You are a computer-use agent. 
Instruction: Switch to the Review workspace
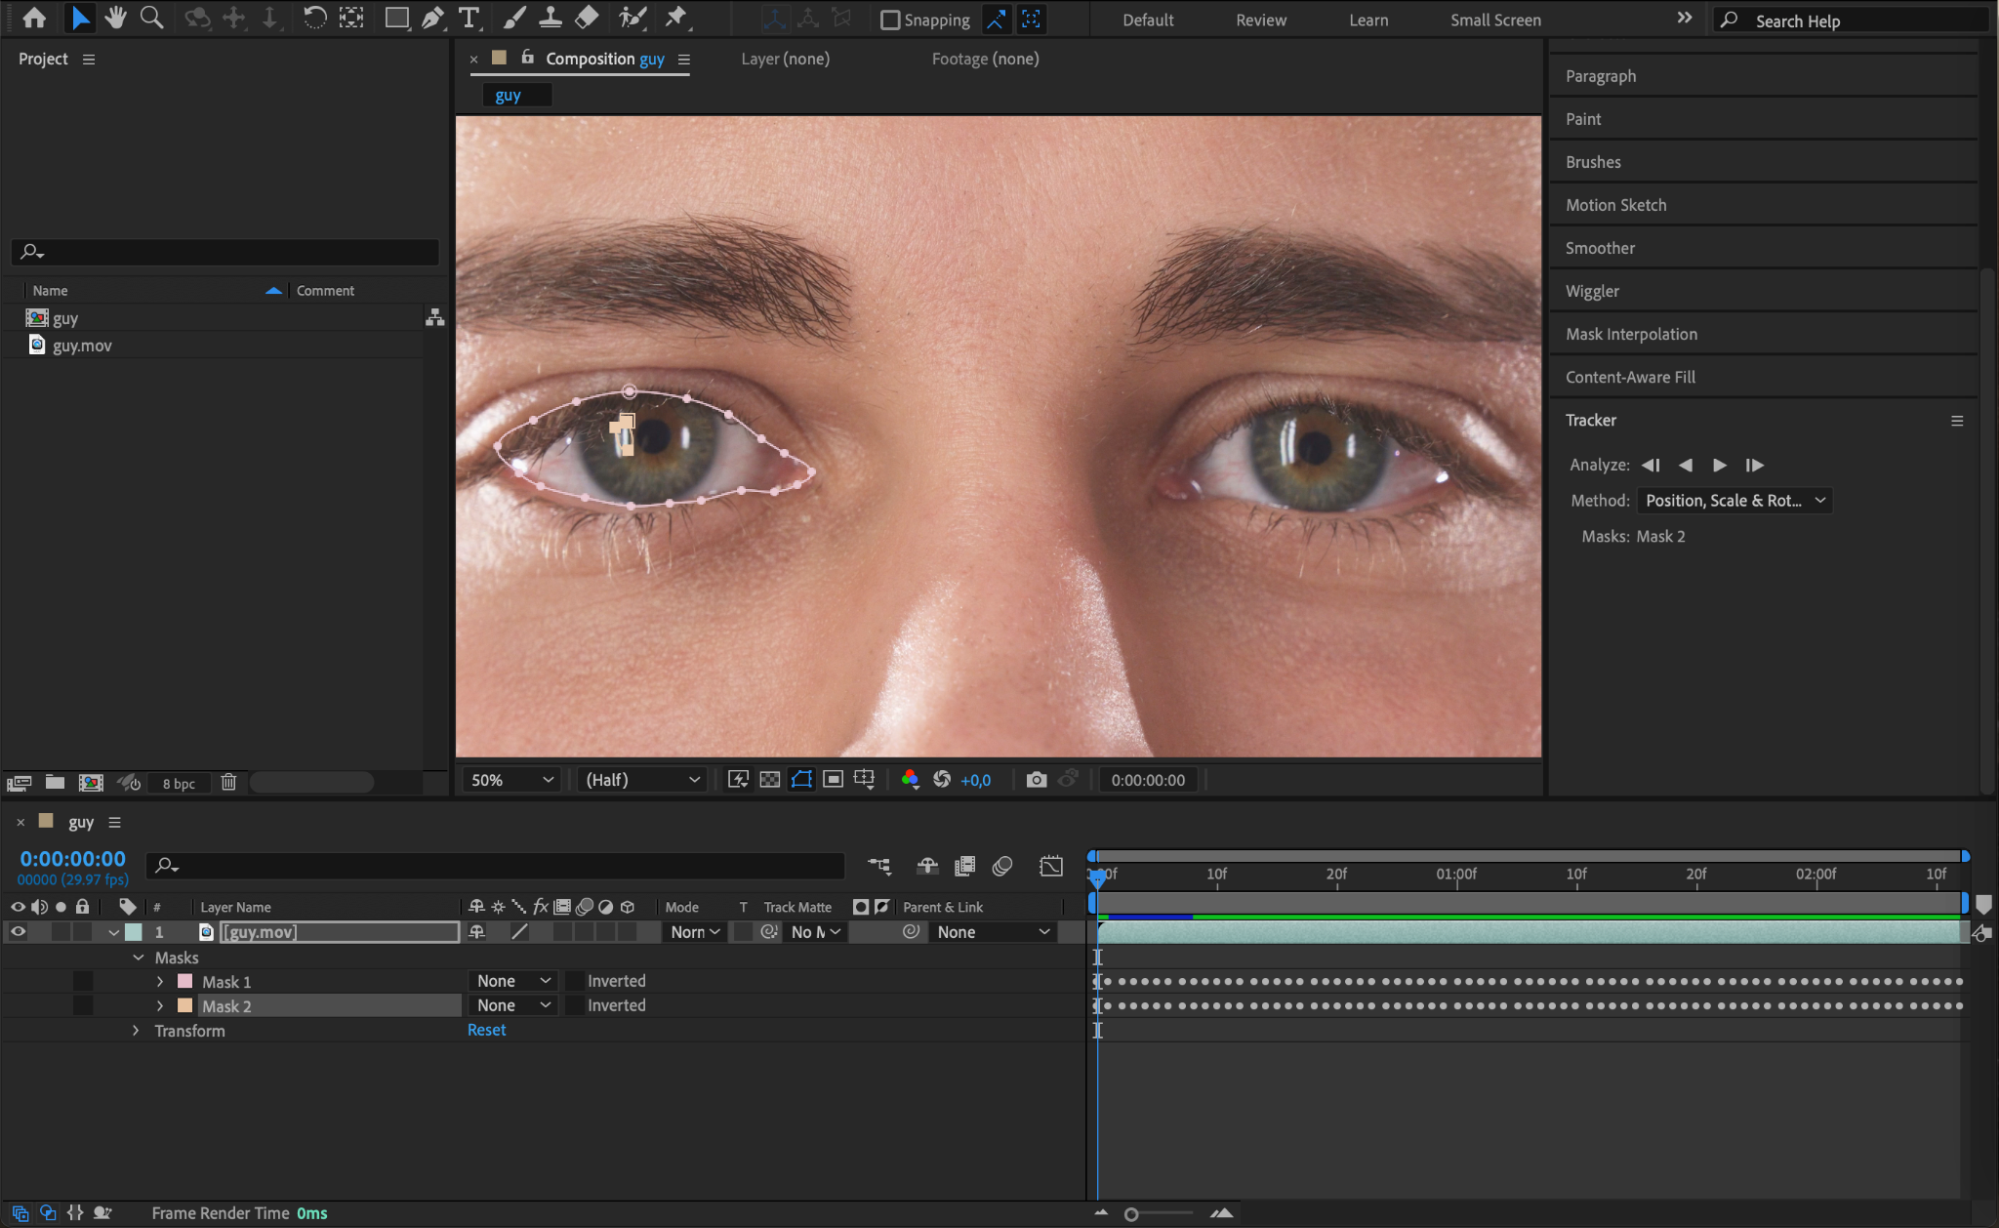click(x=1260, y=20)
